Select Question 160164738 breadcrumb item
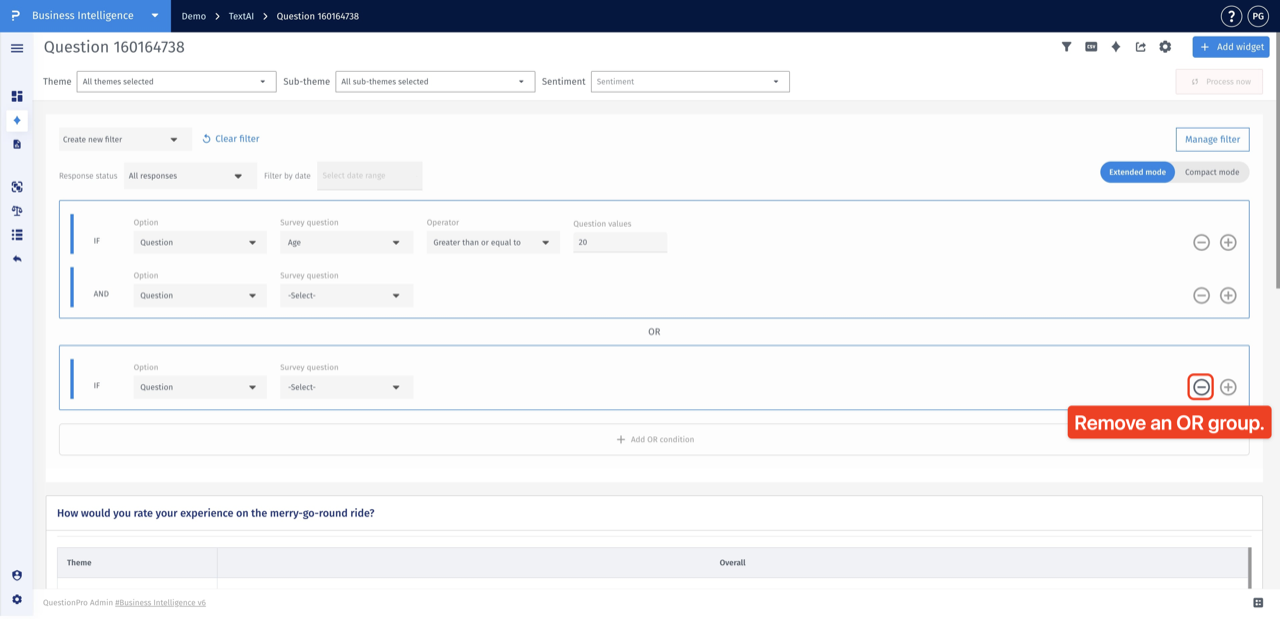Image resolution: width=1280 pixels, height=619 pixels. click(317, 16)
